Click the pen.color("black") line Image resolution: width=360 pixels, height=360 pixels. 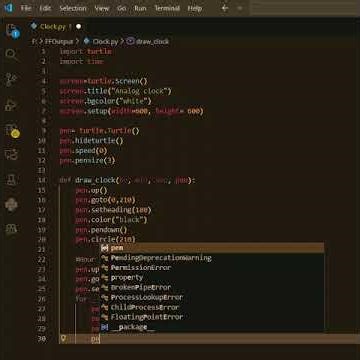[x=111, y=220]
